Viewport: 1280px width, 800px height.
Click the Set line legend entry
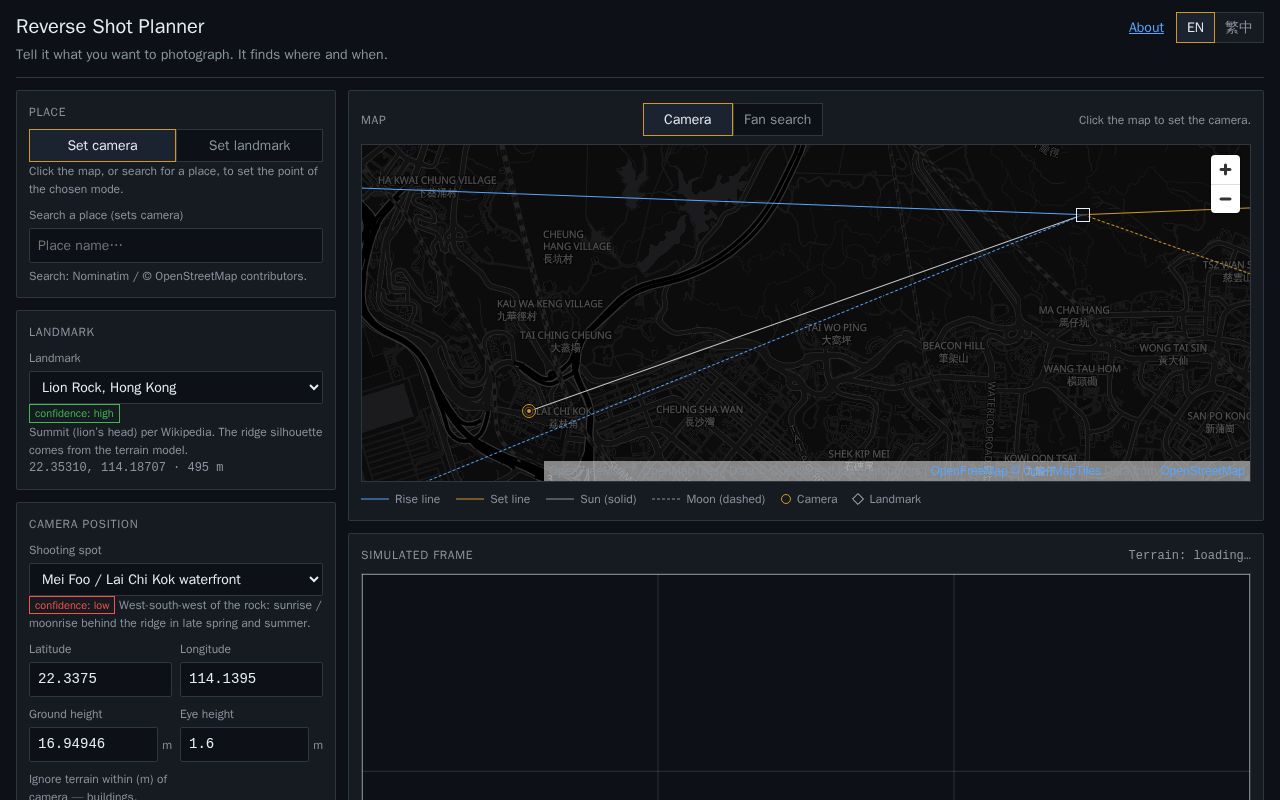click(x=493, y=499)
